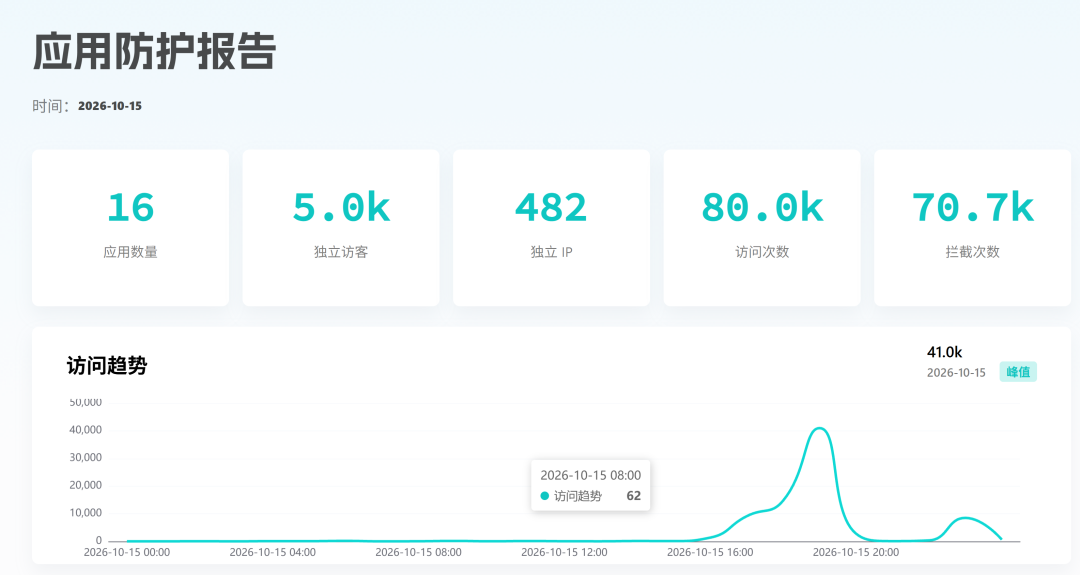Viewport: 1080px width, 575px height.
Task: Click the 应用防护报告 page title
Action: click(154, 52)
